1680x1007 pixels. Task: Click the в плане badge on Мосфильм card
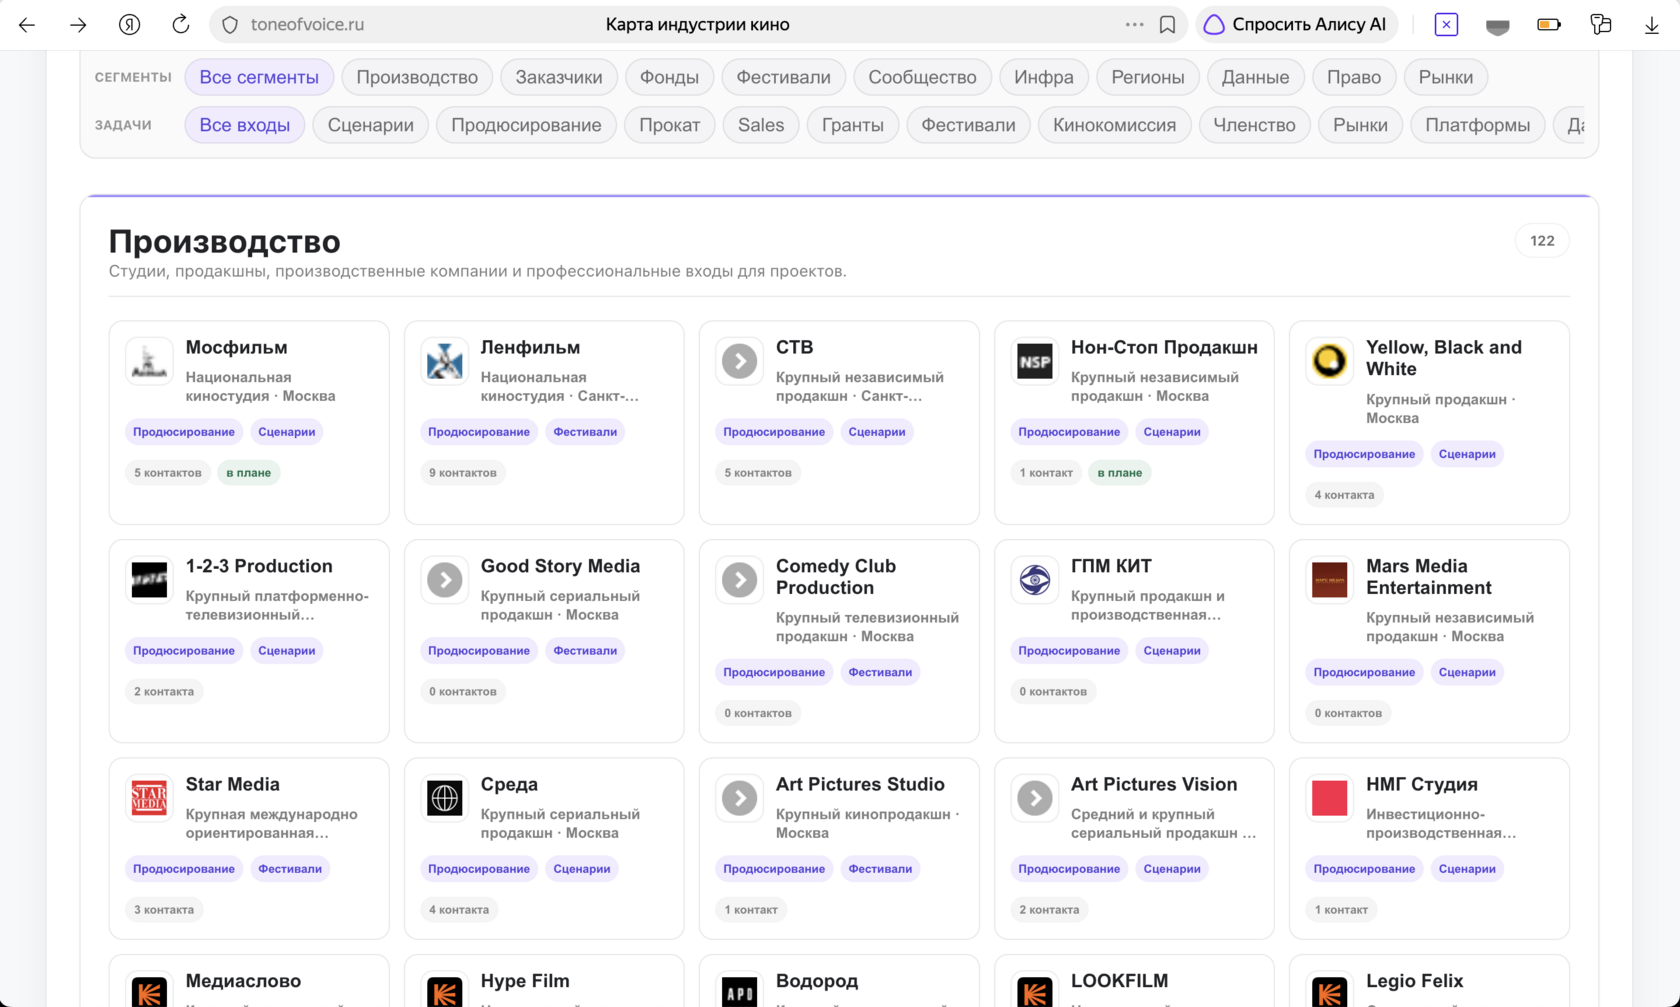(x=249, y=473)
